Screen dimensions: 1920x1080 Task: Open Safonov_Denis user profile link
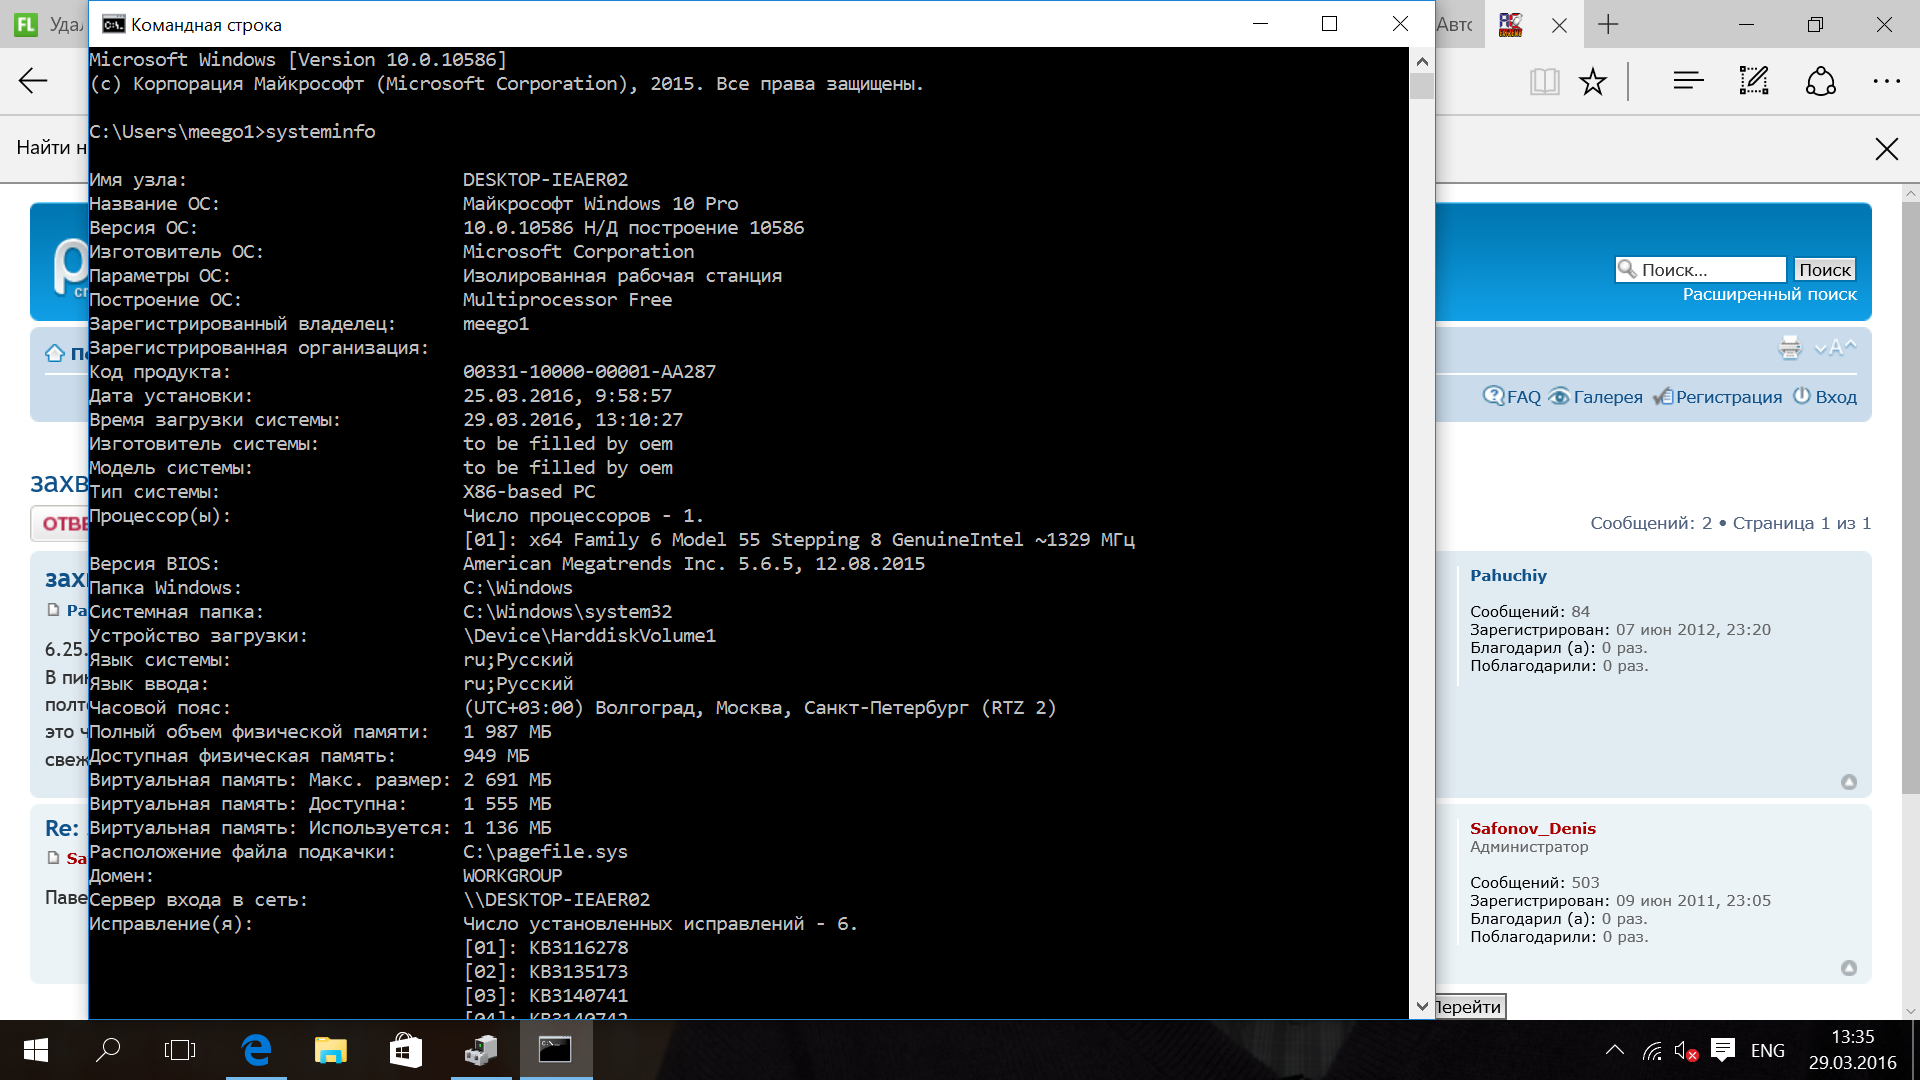1532,828
